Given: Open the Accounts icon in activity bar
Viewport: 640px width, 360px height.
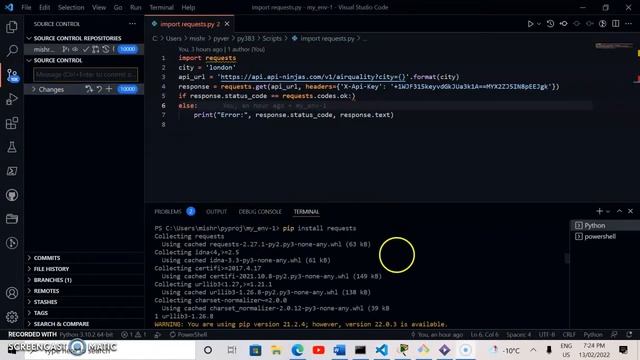Looking at the screenshot, I should (12, 293).
